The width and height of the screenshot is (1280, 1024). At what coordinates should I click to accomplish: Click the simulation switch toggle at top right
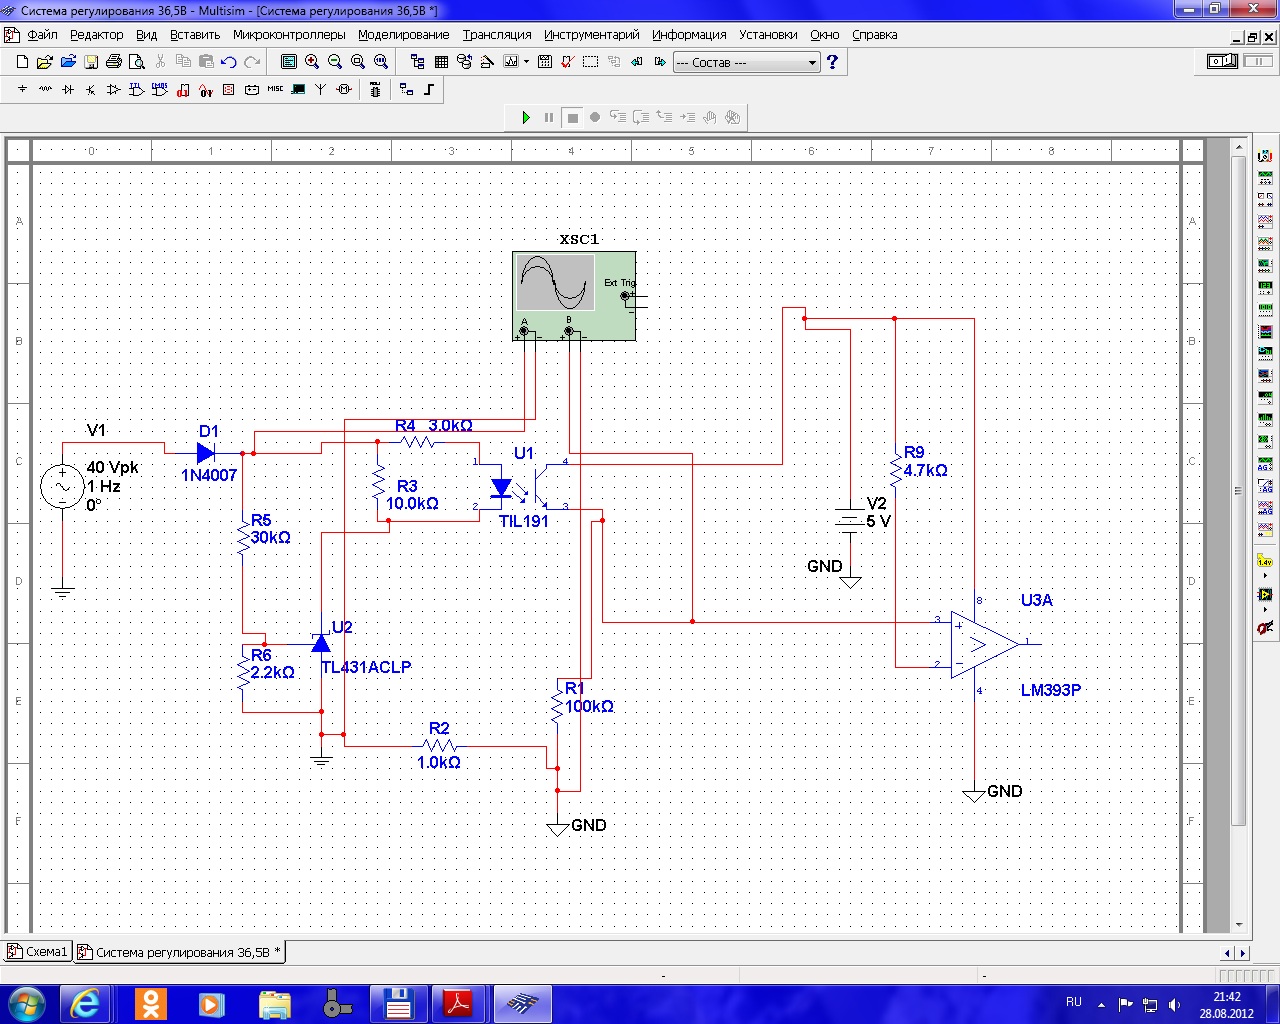click(x=1222, y=62)
